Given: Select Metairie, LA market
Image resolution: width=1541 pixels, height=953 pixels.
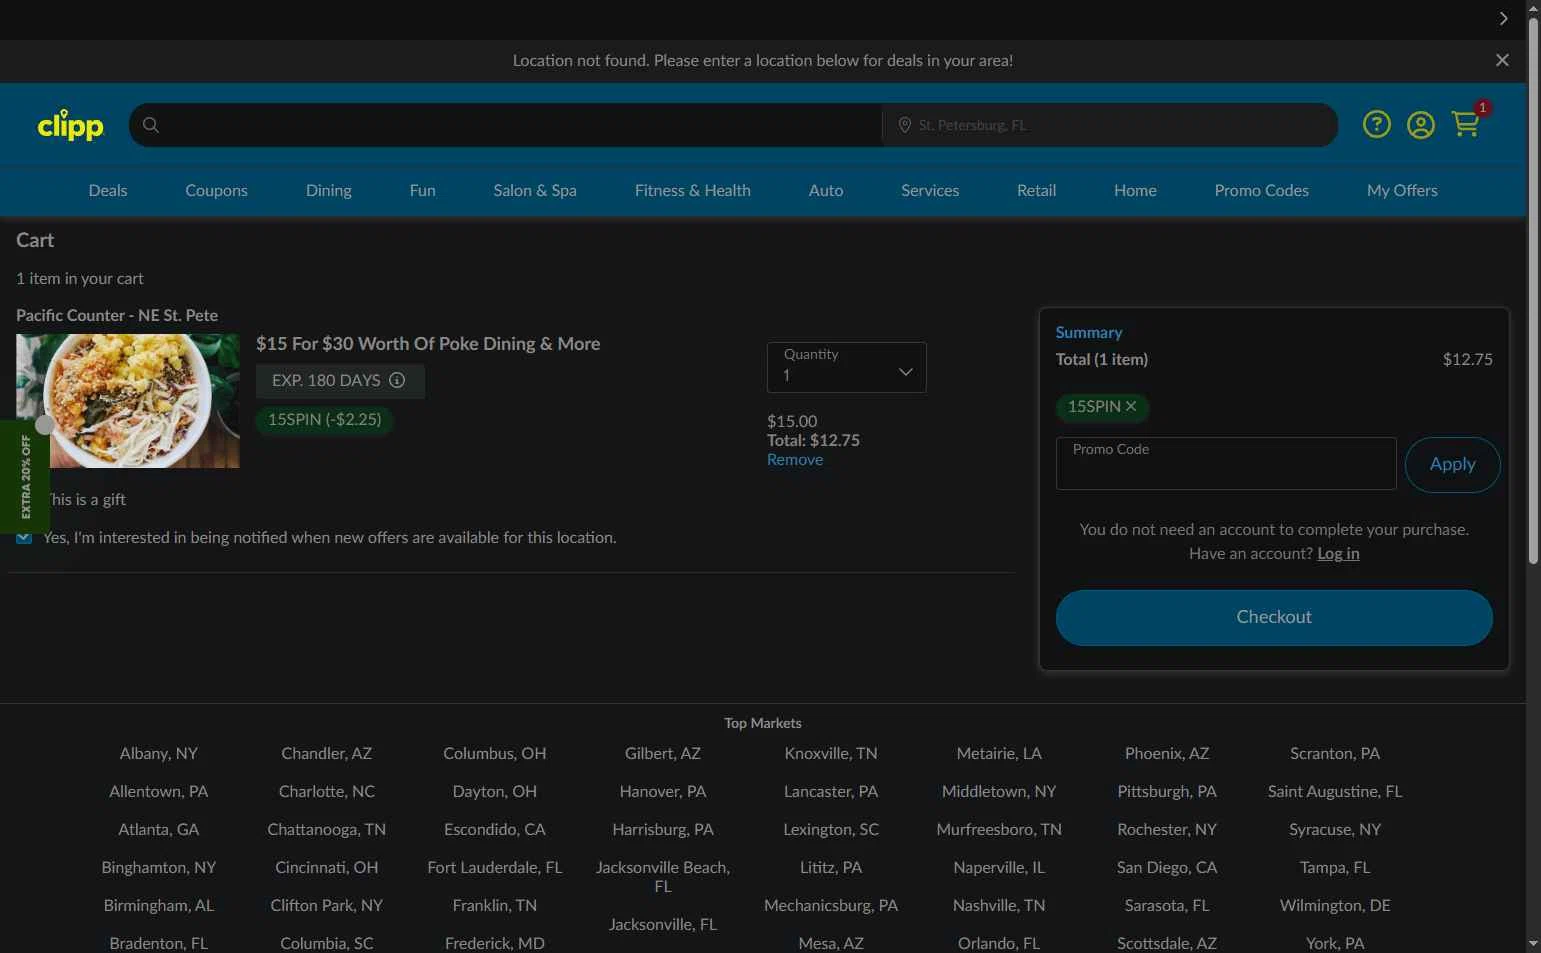Looking at the screenshot, I should coord(999,754).
